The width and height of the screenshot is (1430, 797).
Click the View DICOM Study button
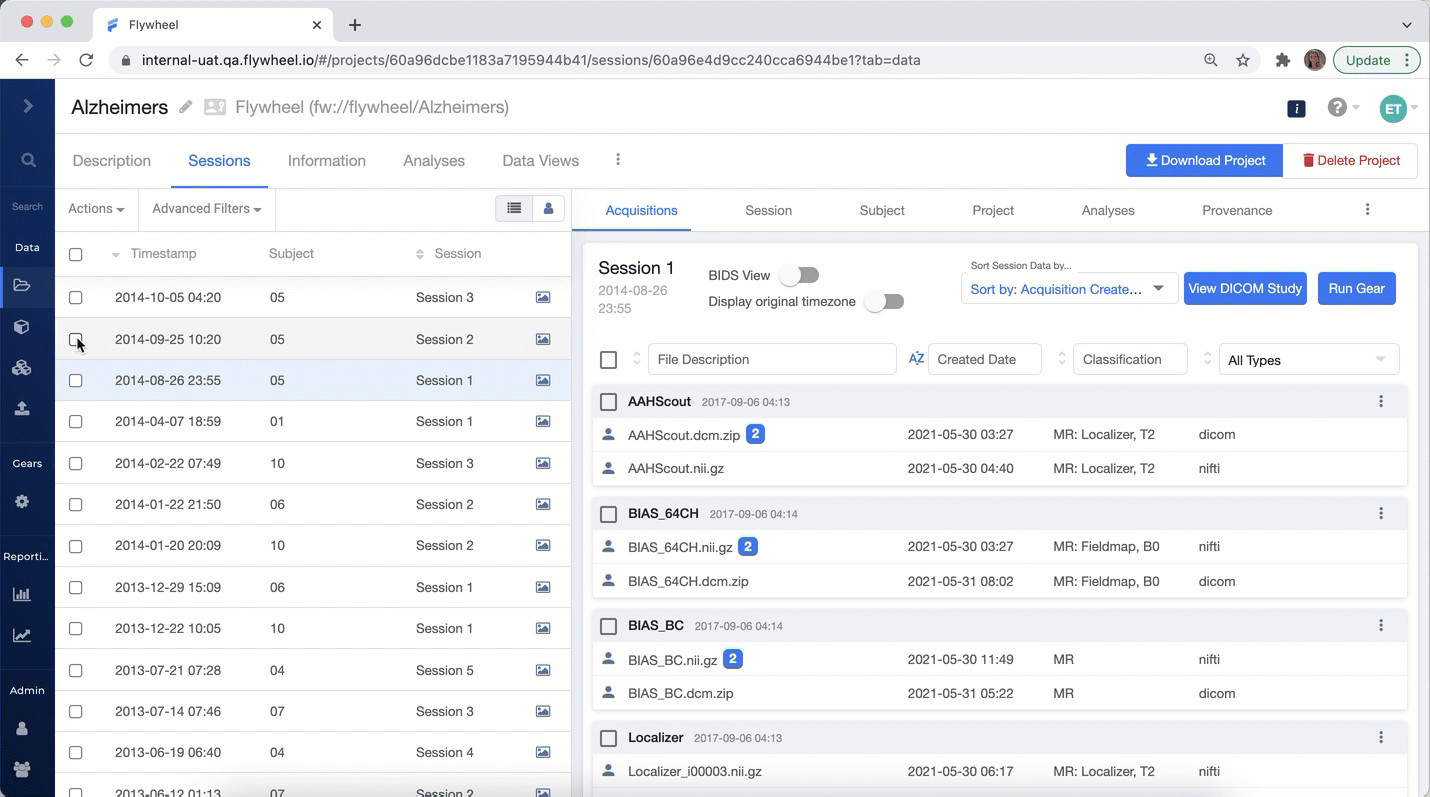click(1245, 288)
